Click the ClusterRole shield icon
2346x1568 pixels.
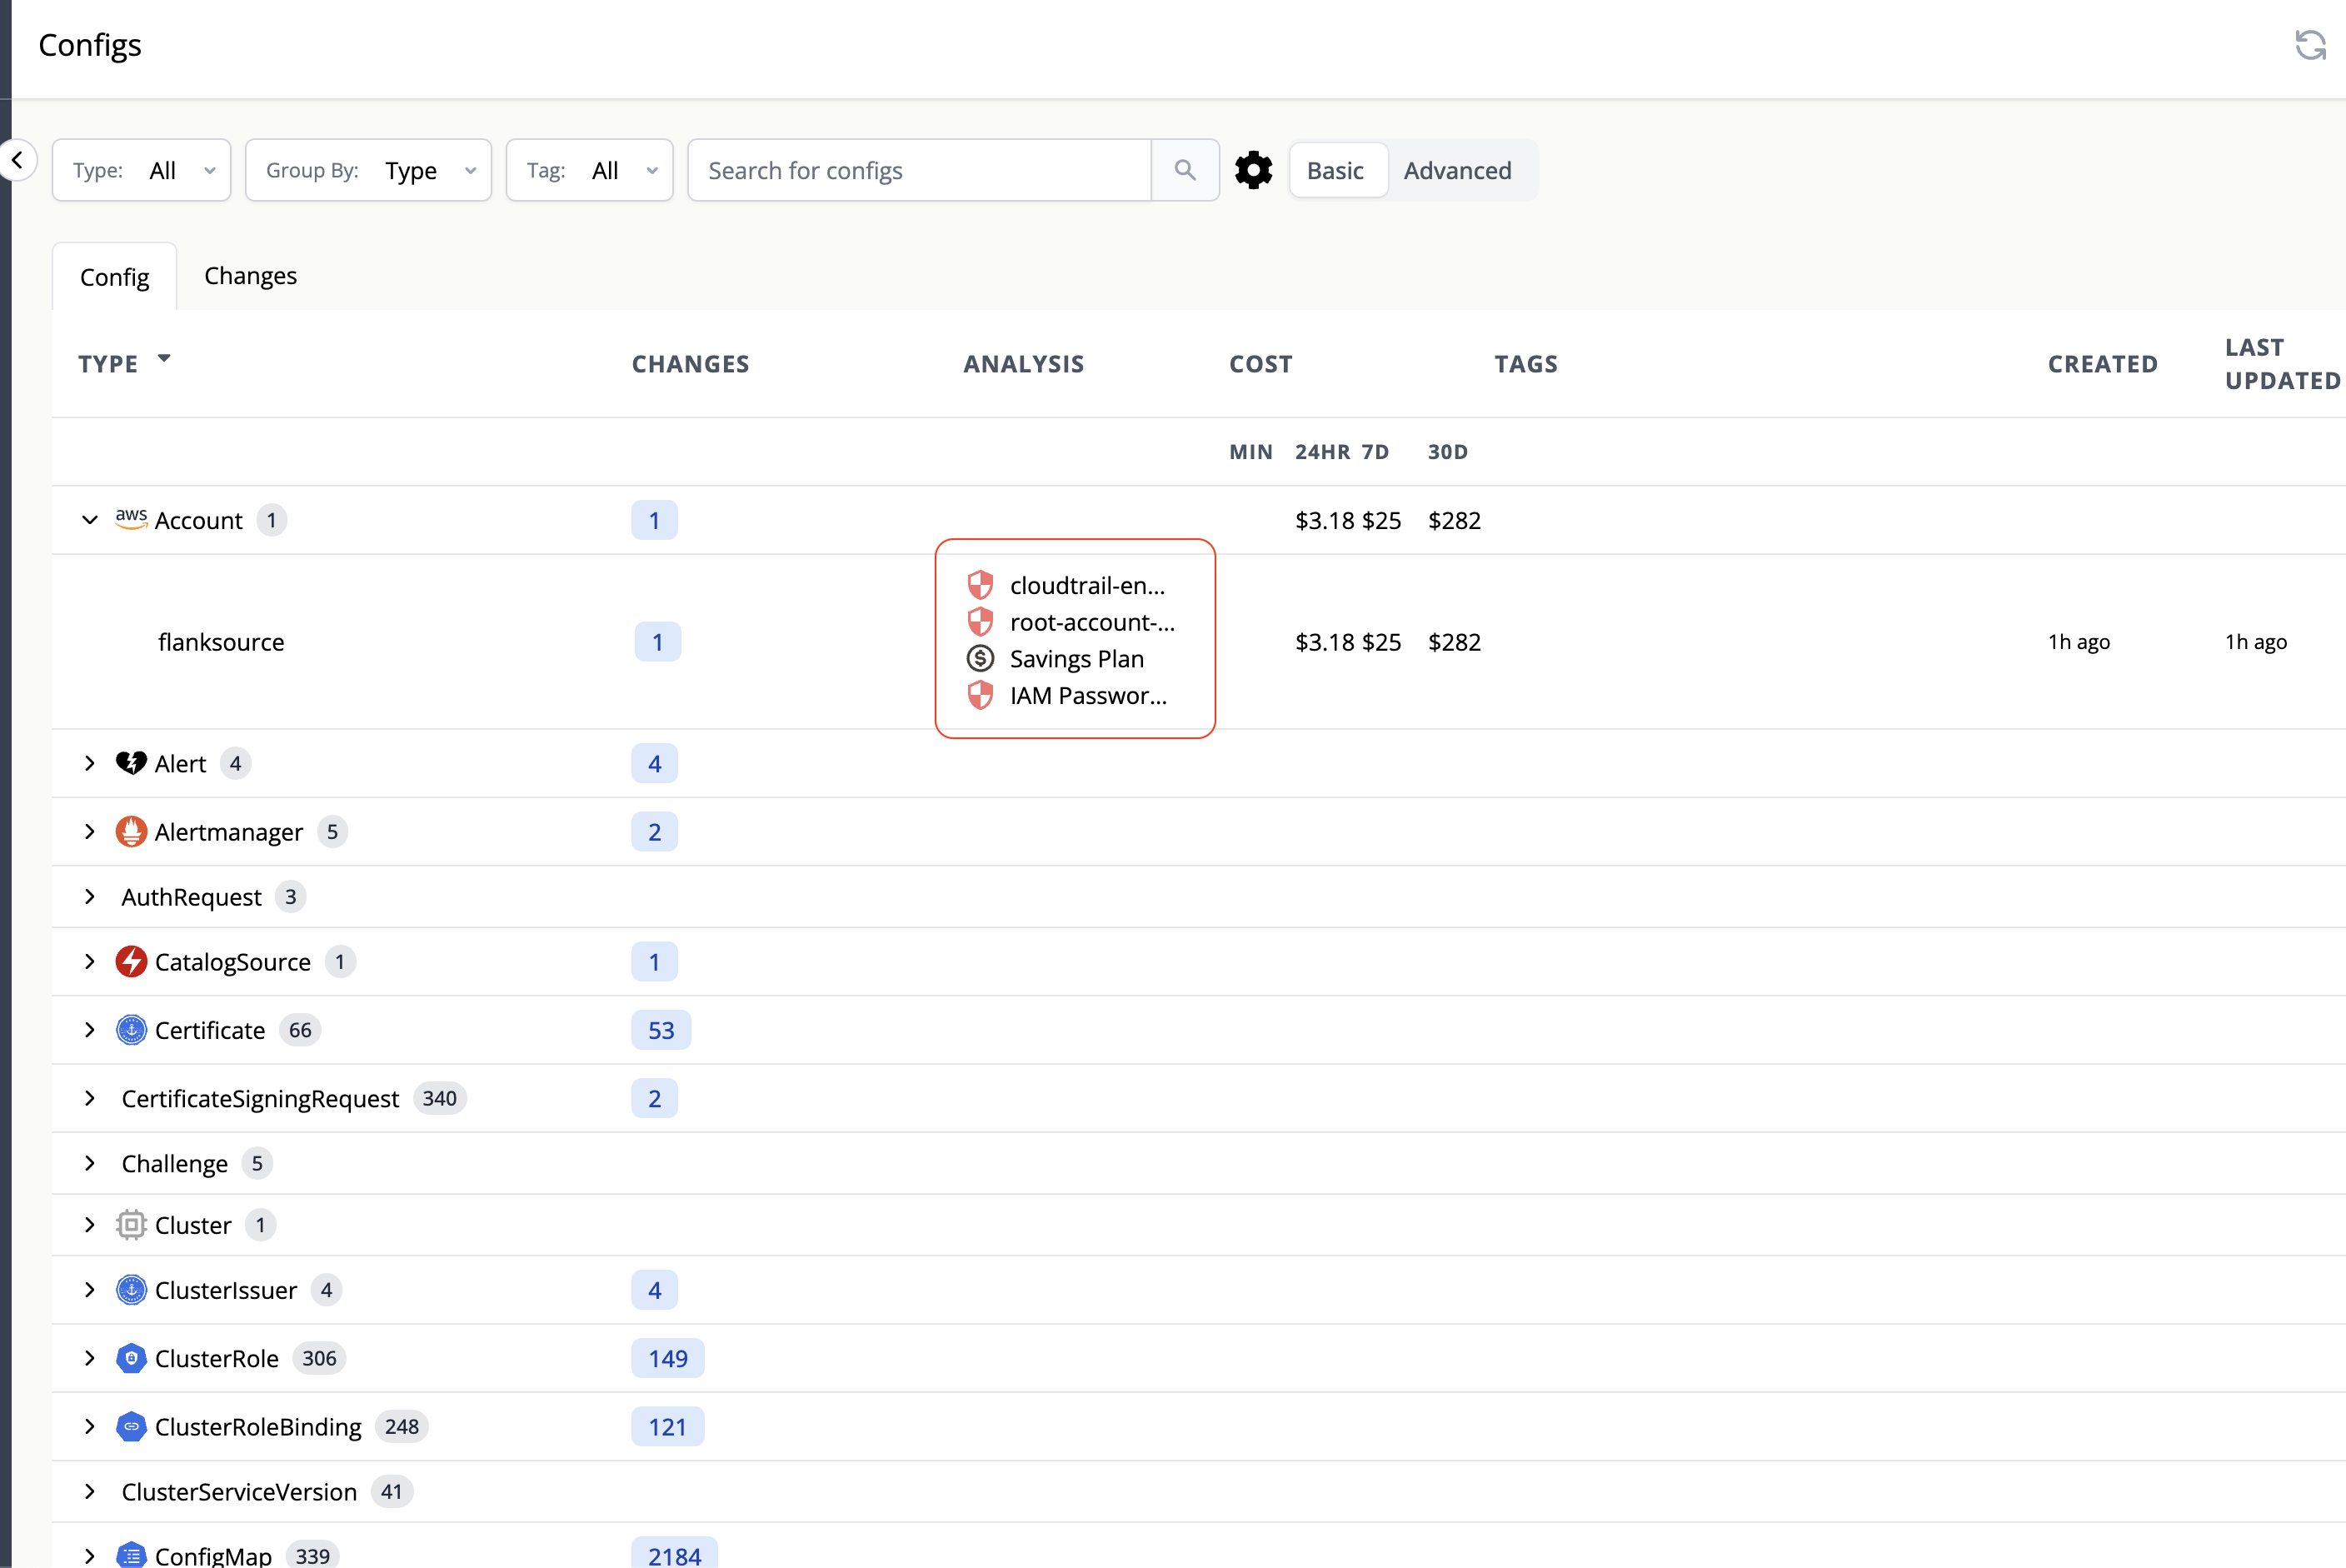[x=131, y=1358]
